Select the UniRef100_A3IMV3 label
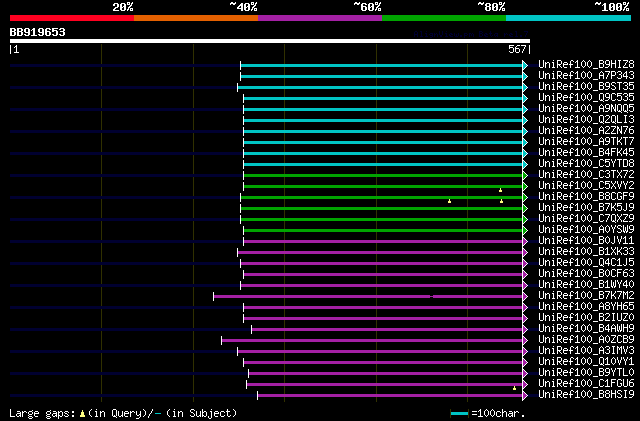 (586, 351)
